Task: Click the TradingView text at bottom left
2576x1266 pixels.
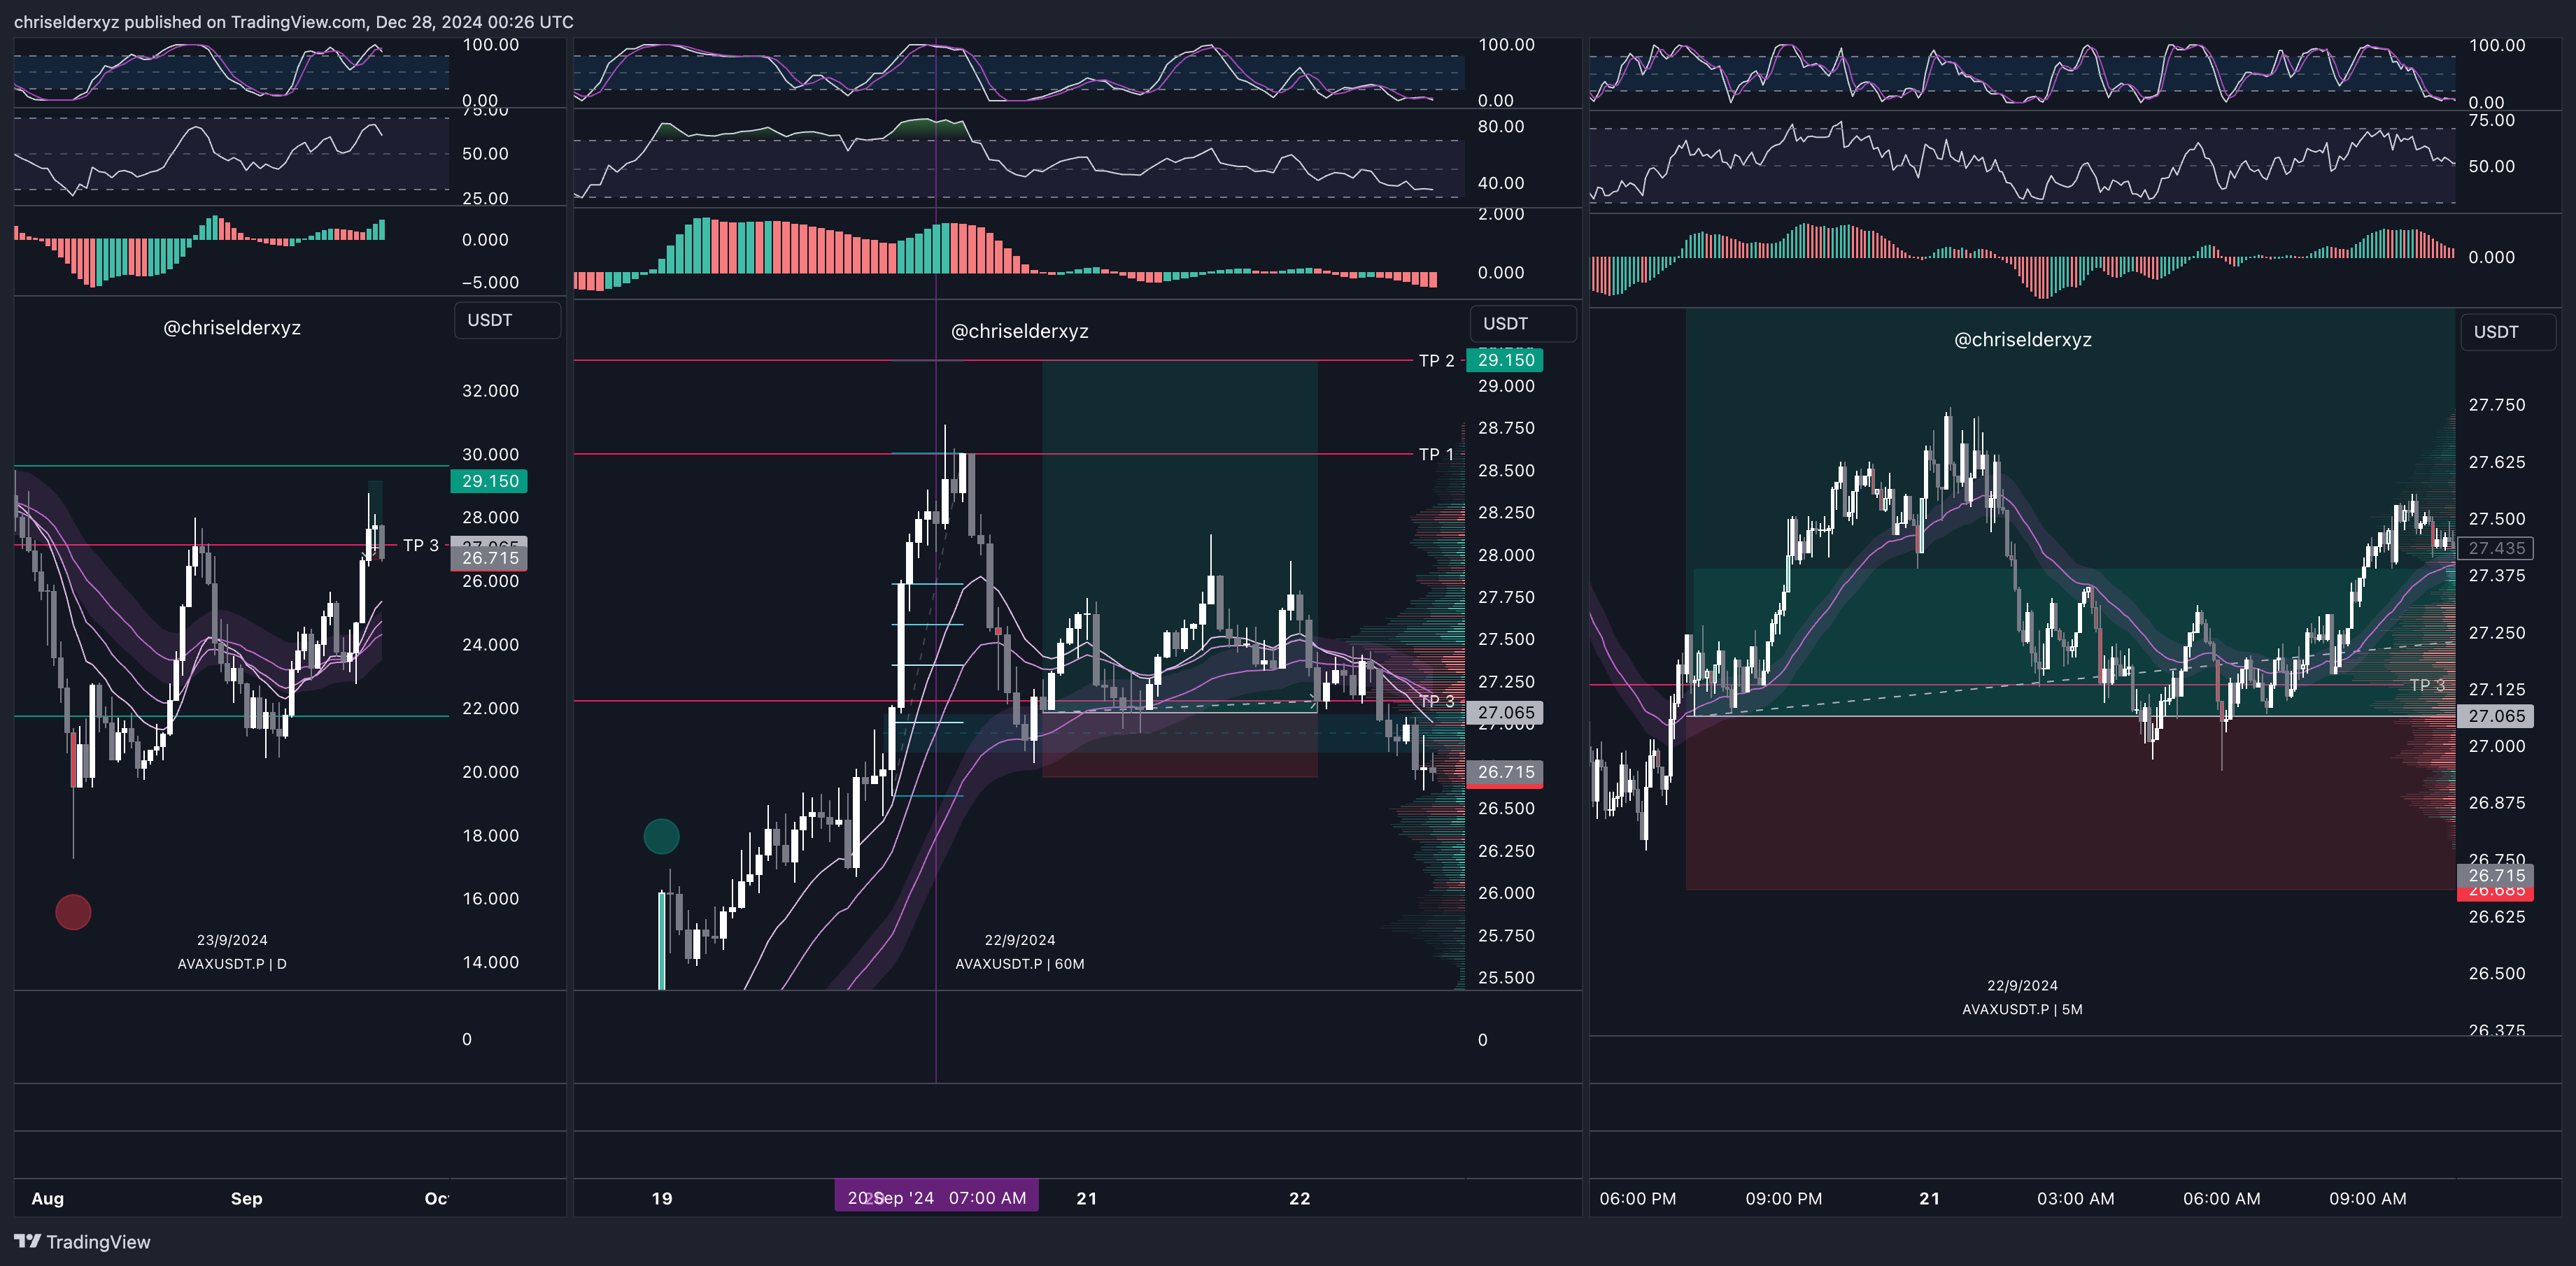Action: 98,1242
